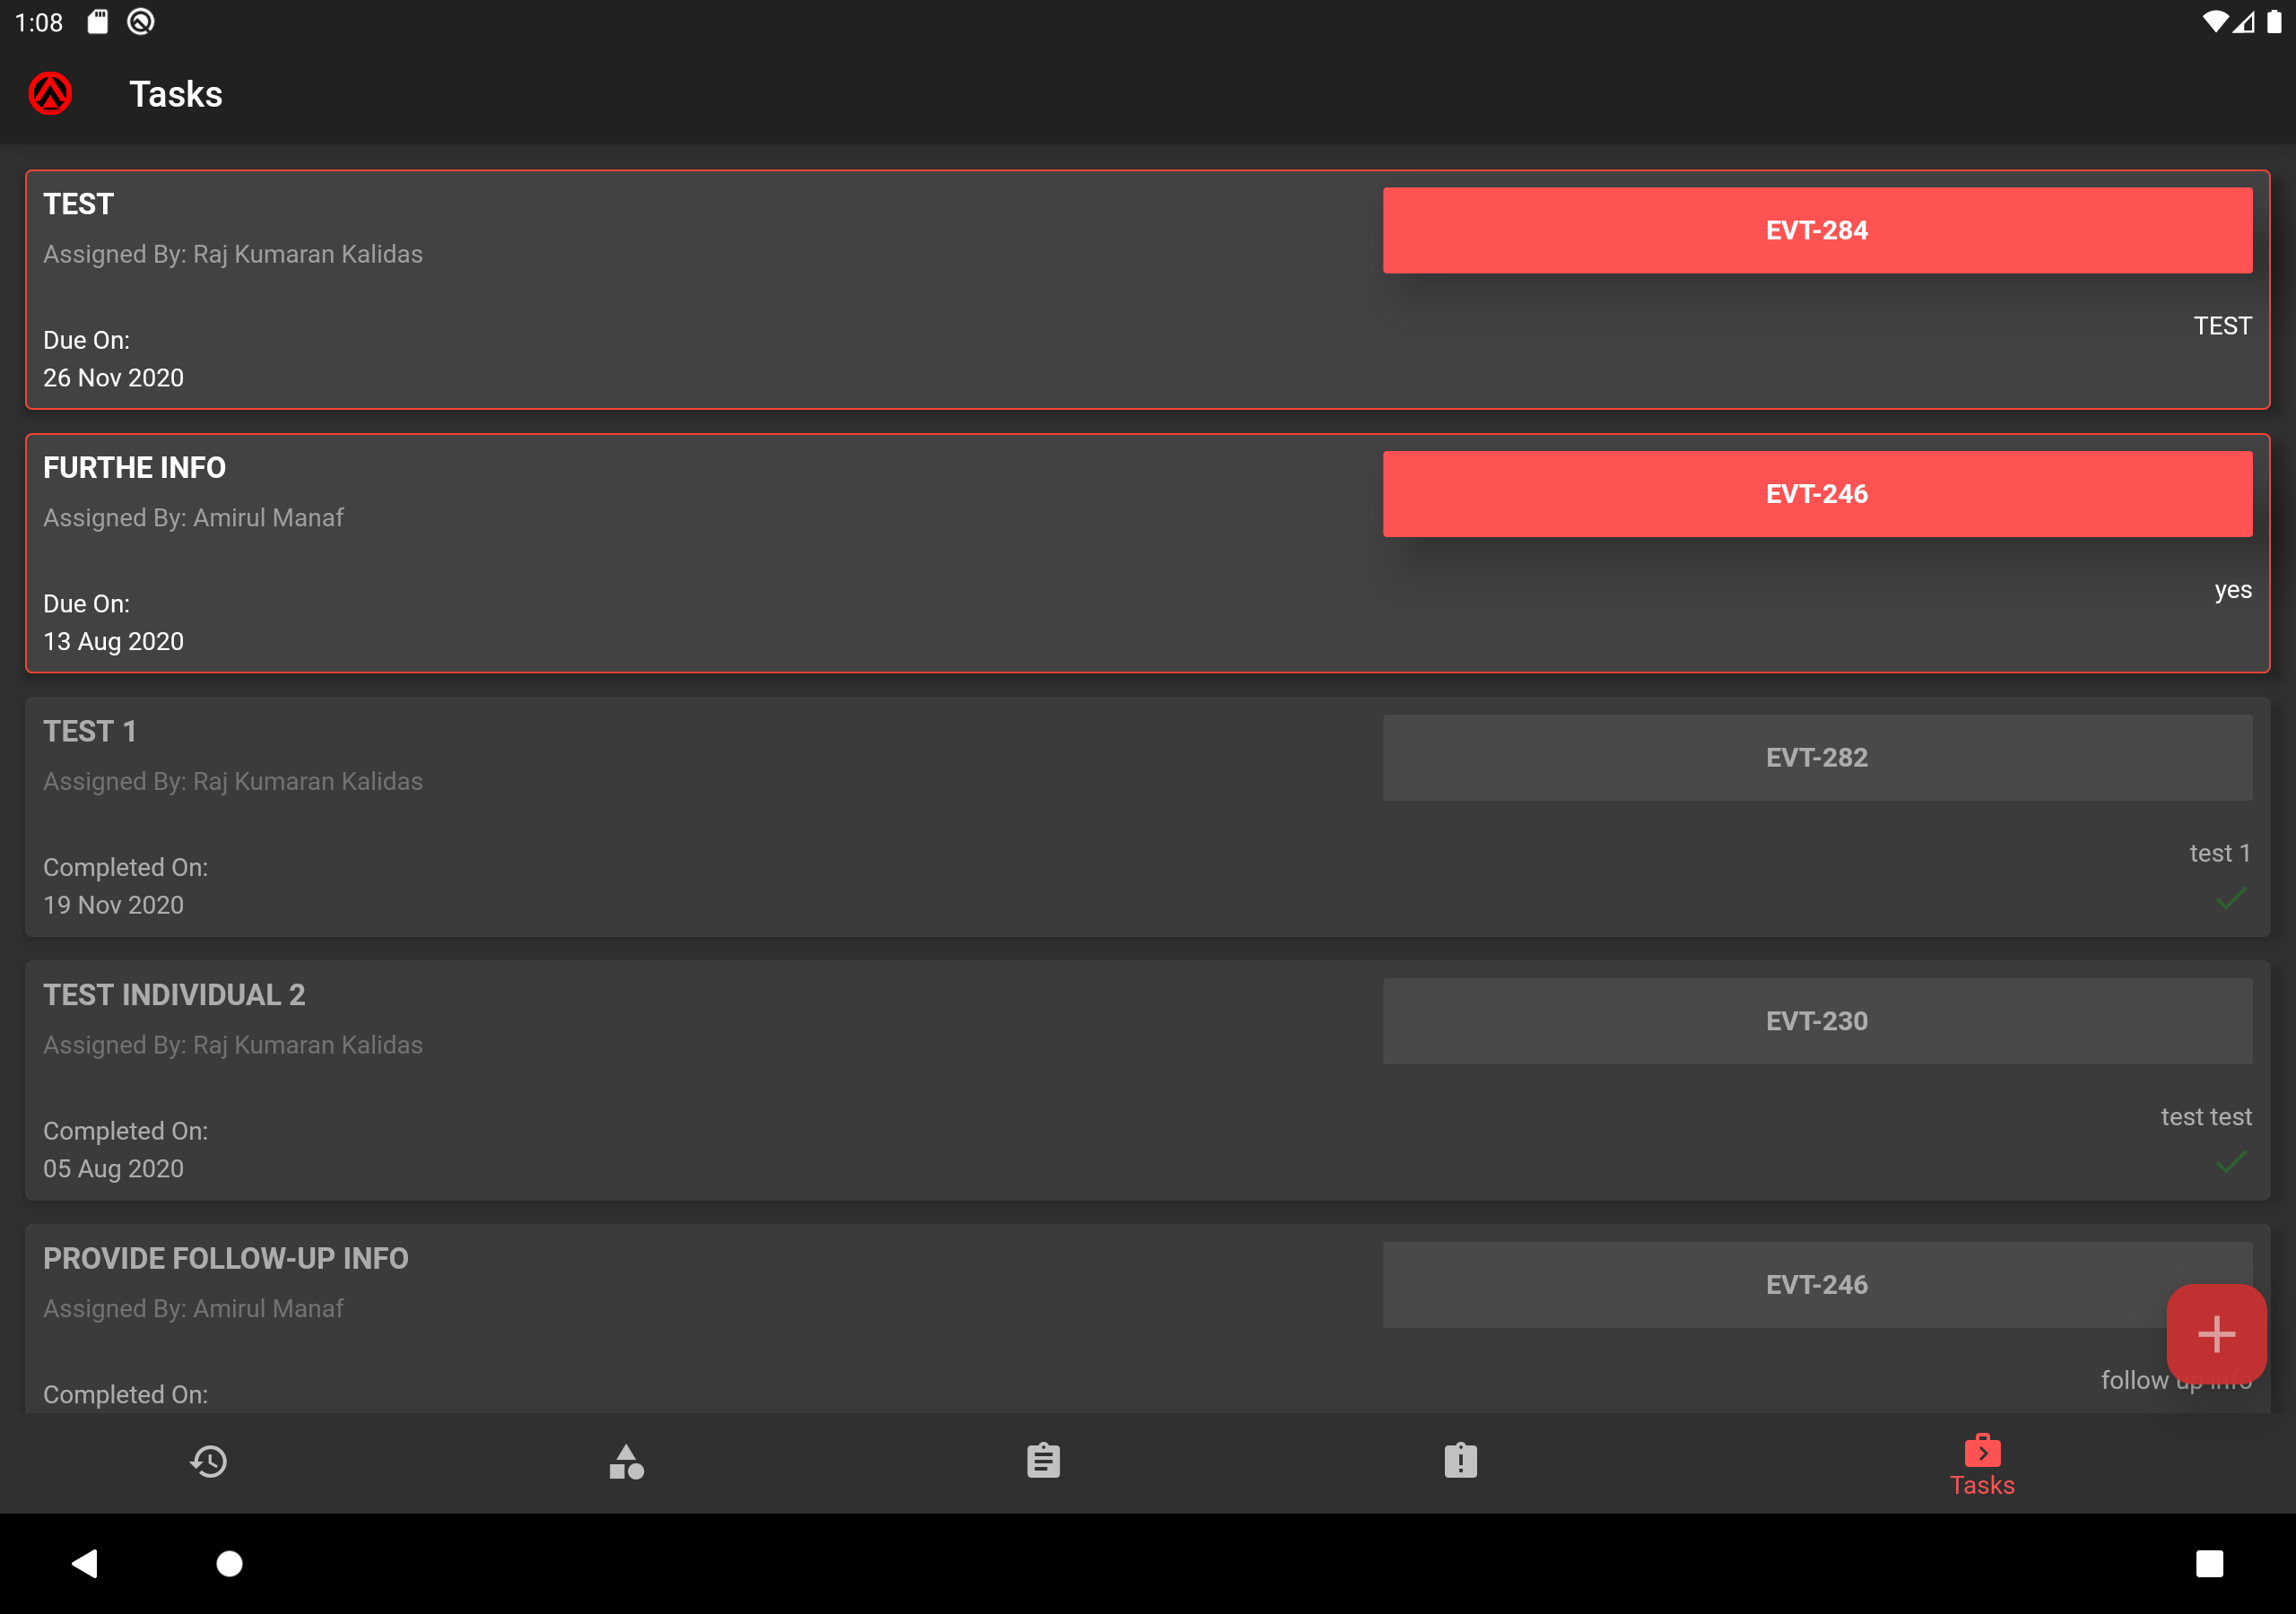This screenshot has height=1614, width=2296.
Task: Tap green checkmark on TEST INDIVIDUAL 2
Action: (2231, 1162)
